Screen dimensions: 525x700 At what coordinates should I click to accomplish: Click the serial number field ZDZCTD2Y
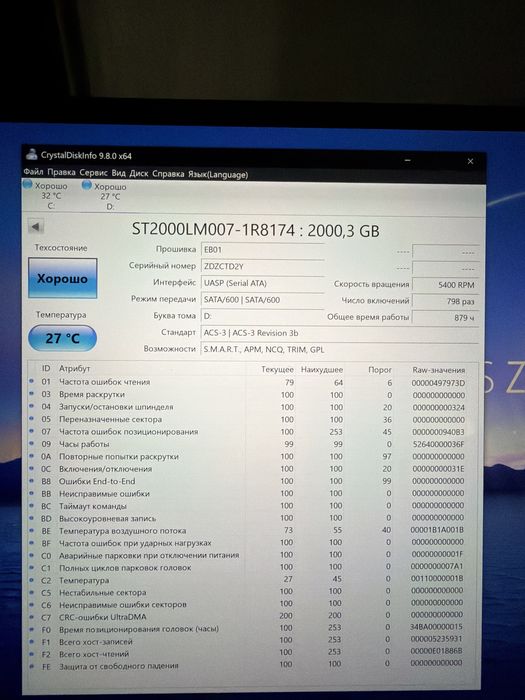tap(262, 266)
